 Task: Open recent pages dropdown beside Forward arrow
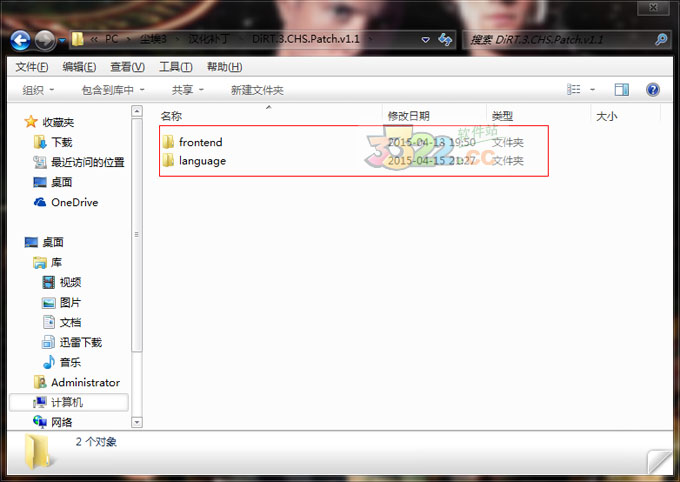62,41
